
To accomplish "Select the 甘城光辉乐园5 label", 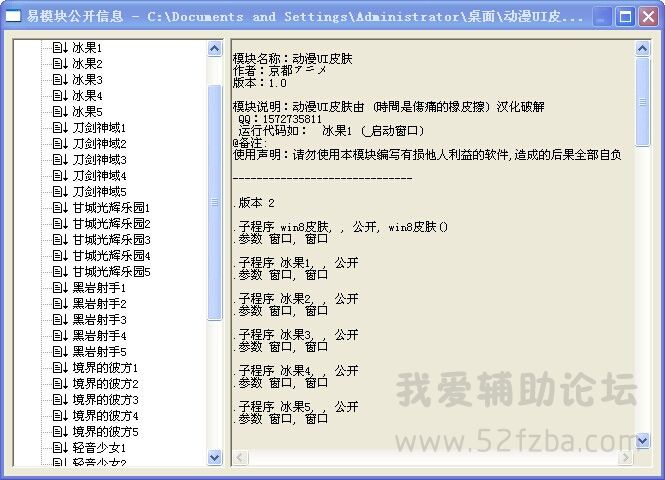I will pos(111,272).
